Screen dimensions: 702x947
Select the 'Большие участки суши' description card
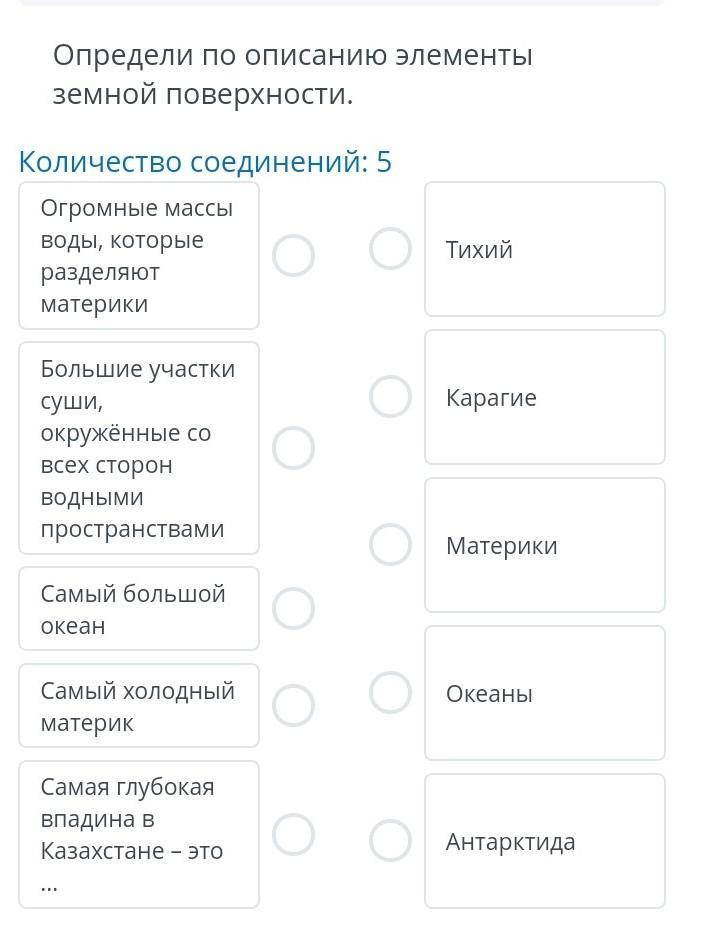click(x=138, y=448)
